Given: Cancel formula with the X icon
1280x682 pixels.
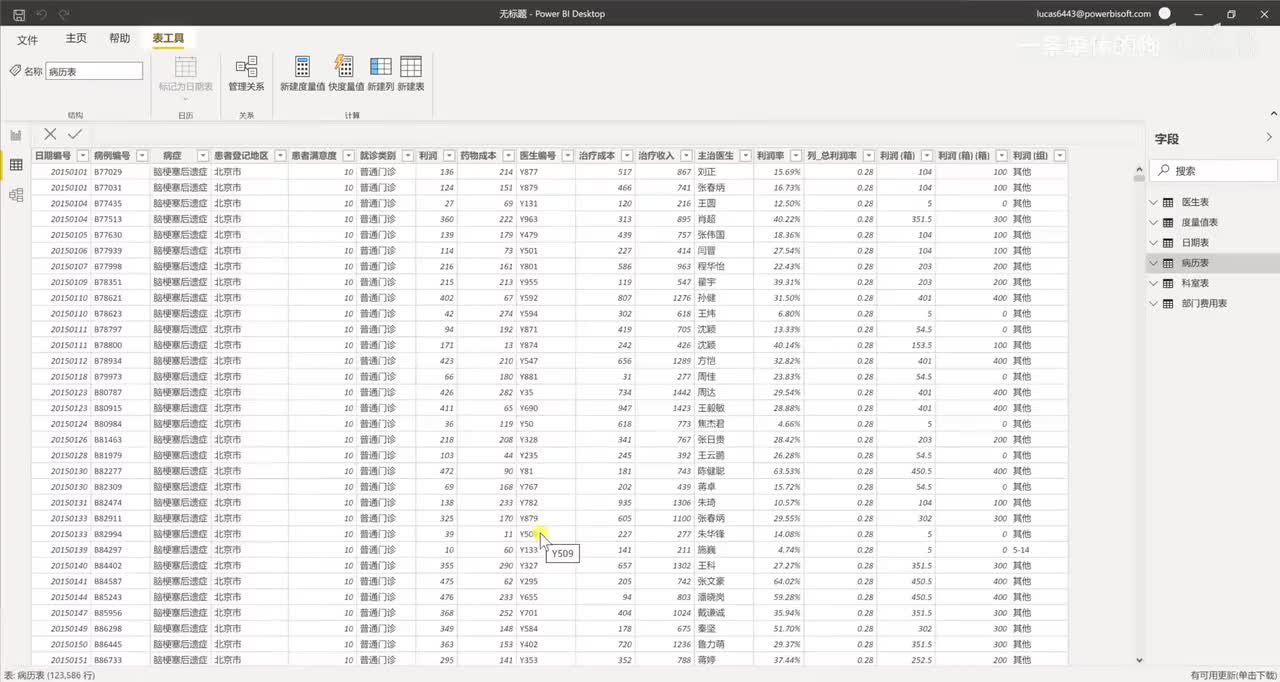Looking at the screenshot, I should coord(50,134).
